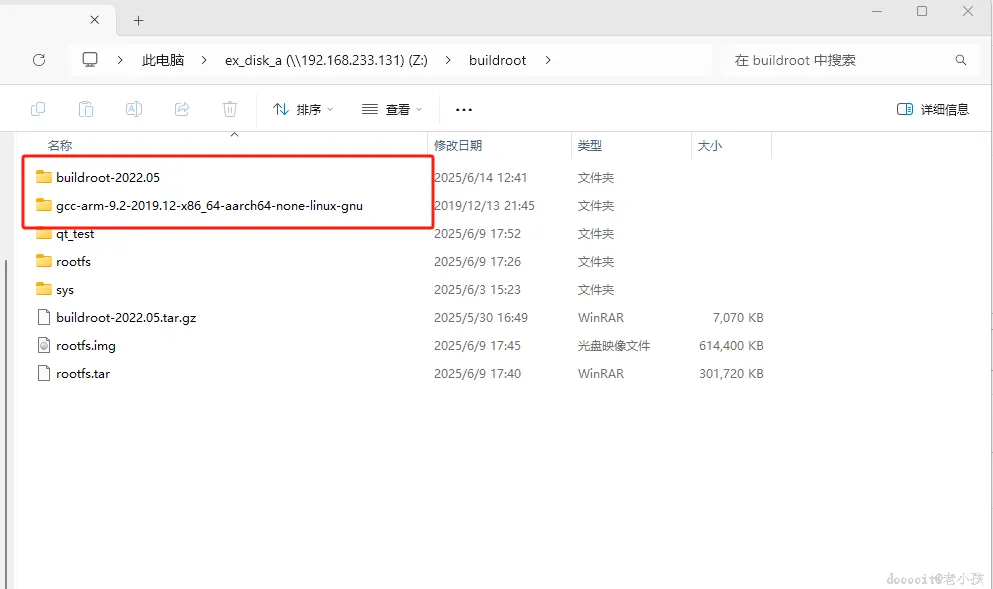Click the Delete icon in the toolbar
The height and width of the screenshot is (589, 993).
(230, 109)
